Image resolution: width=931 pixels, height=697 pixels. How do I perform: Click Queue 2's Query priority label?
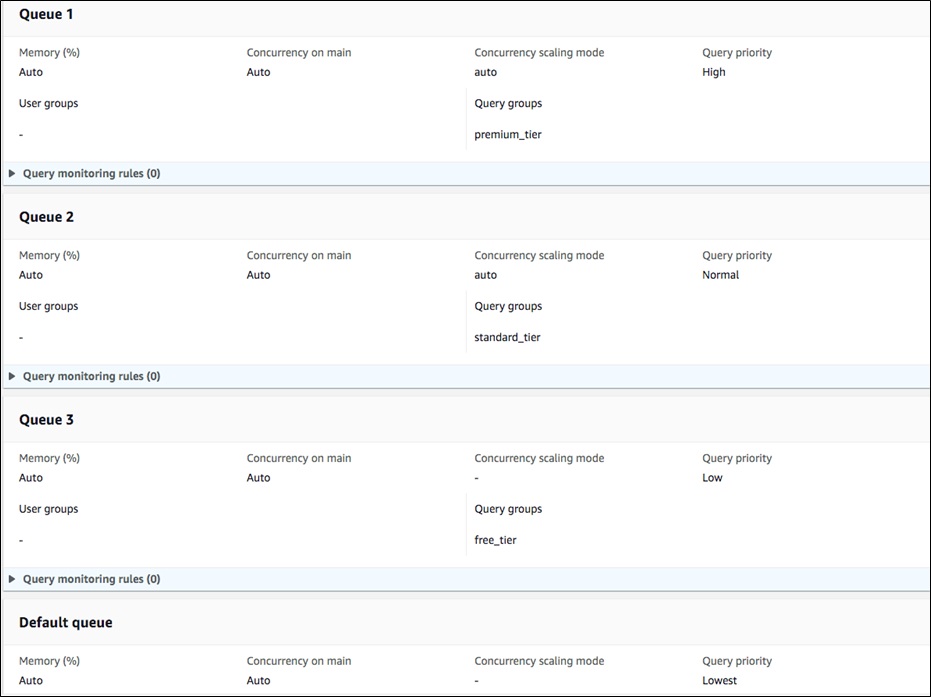click(737, 255)
